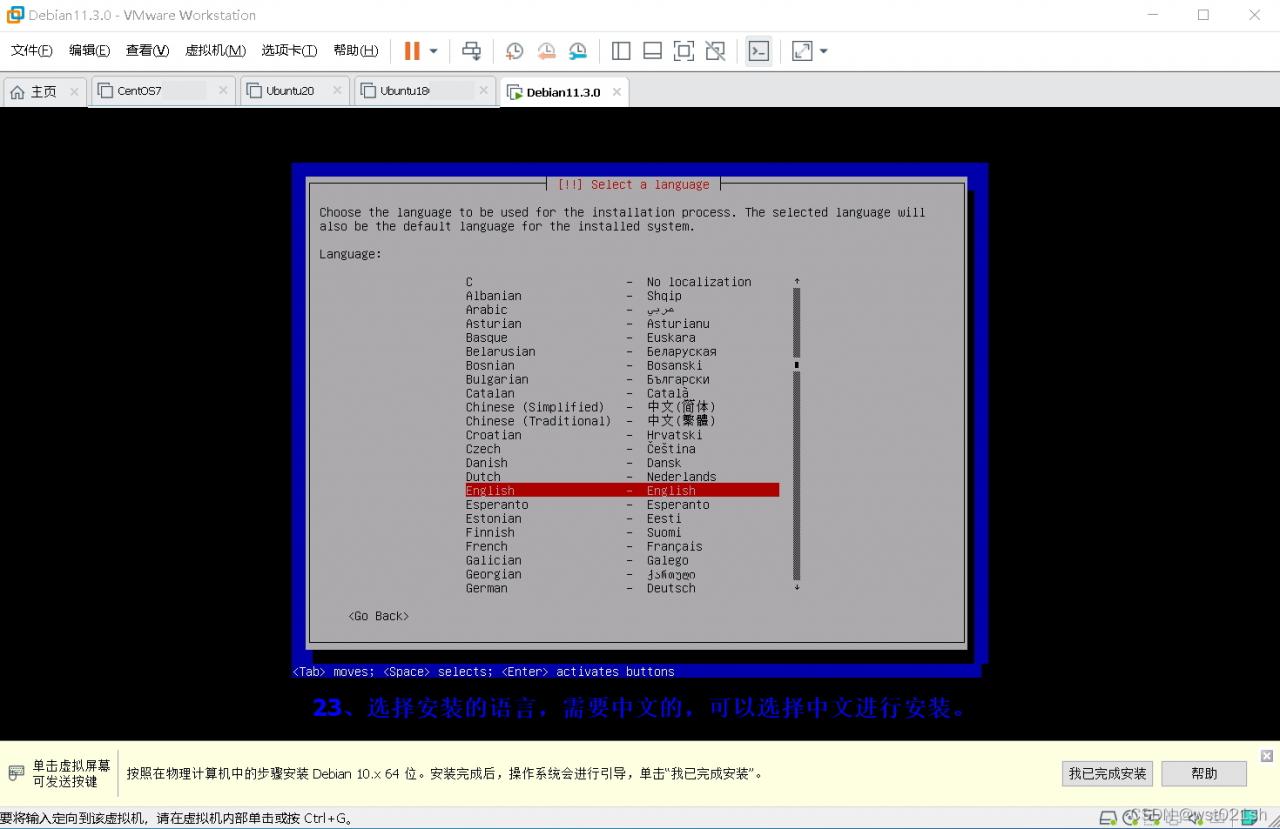Select Galician in the language list

(622, 561)
